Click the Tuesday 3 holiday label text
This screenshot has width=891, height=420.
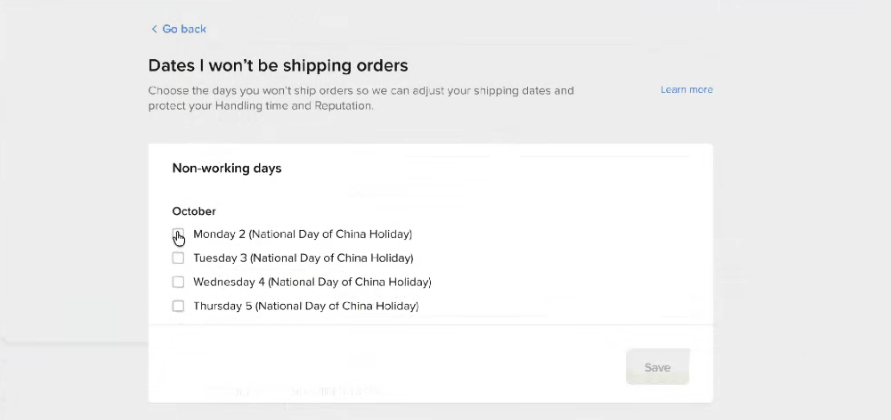303,258
